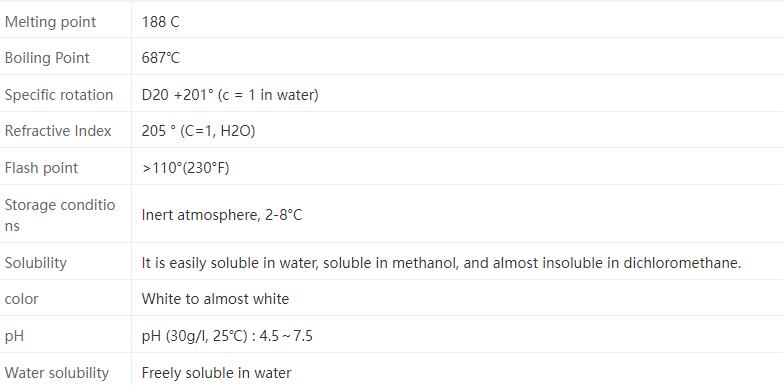Select the dichloromethane solubility description
Image resolution: width=783 pixels, height=386 pixels.
[441, 263]
